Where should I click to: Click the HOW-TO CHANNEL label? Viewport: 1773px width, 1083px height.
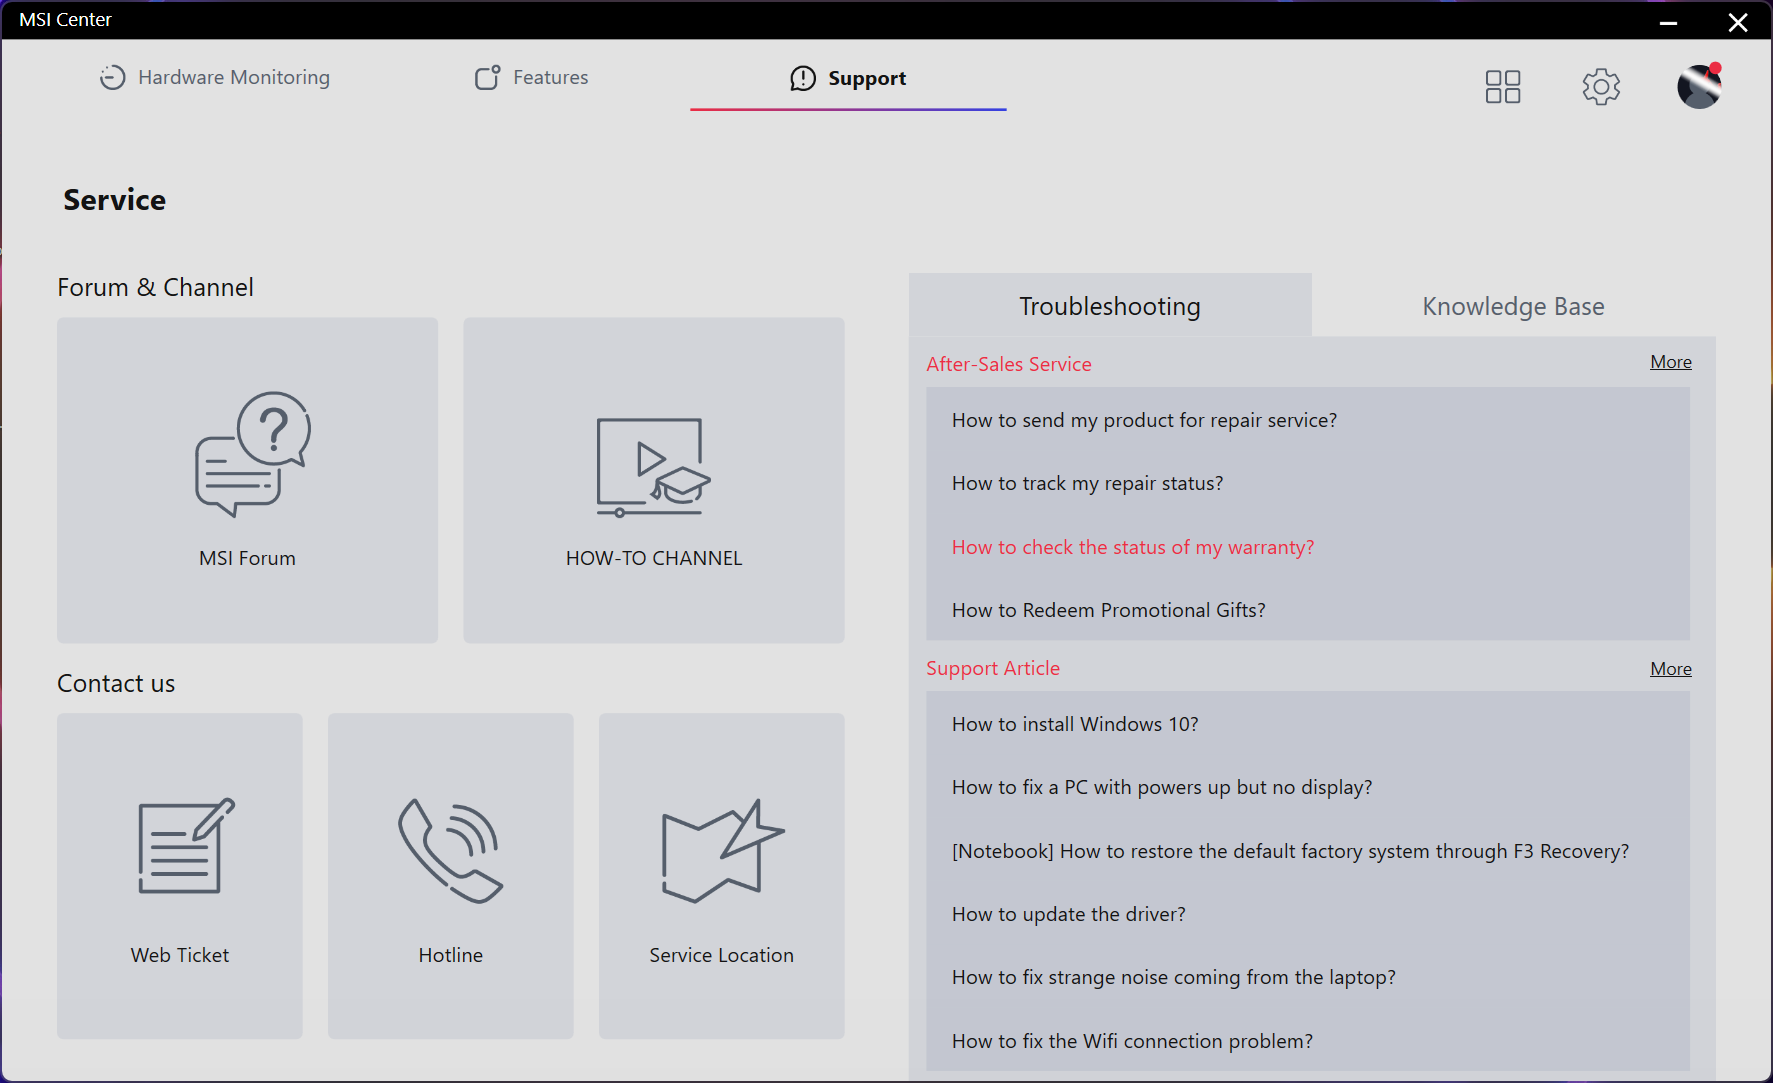(x=654, y=558)
